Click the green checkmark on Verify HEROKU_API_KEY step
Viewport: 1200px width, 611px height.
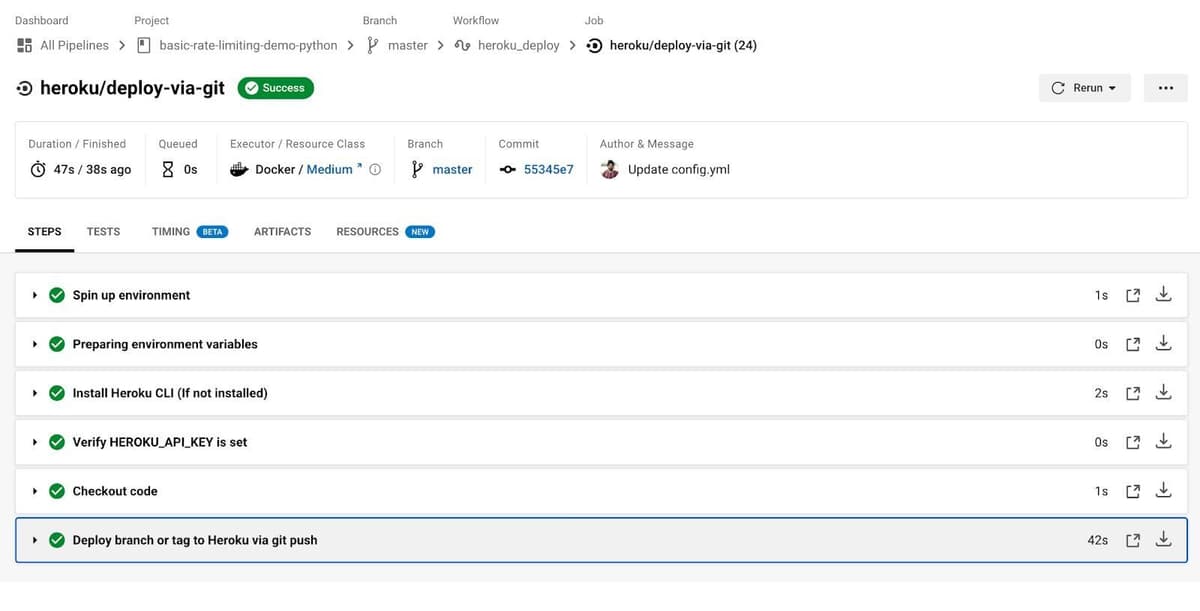(x=57, y=441)
